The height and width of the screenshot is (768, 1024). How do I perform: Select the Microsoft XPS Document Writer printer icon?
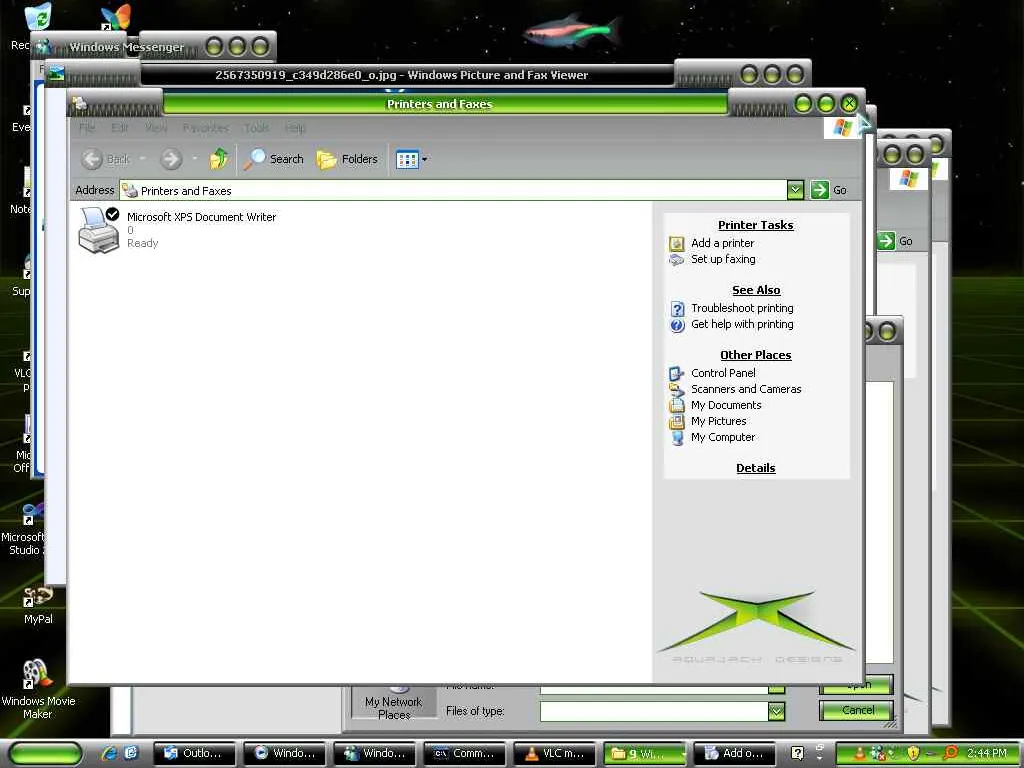pyautogui.click(x=99, y=230)
